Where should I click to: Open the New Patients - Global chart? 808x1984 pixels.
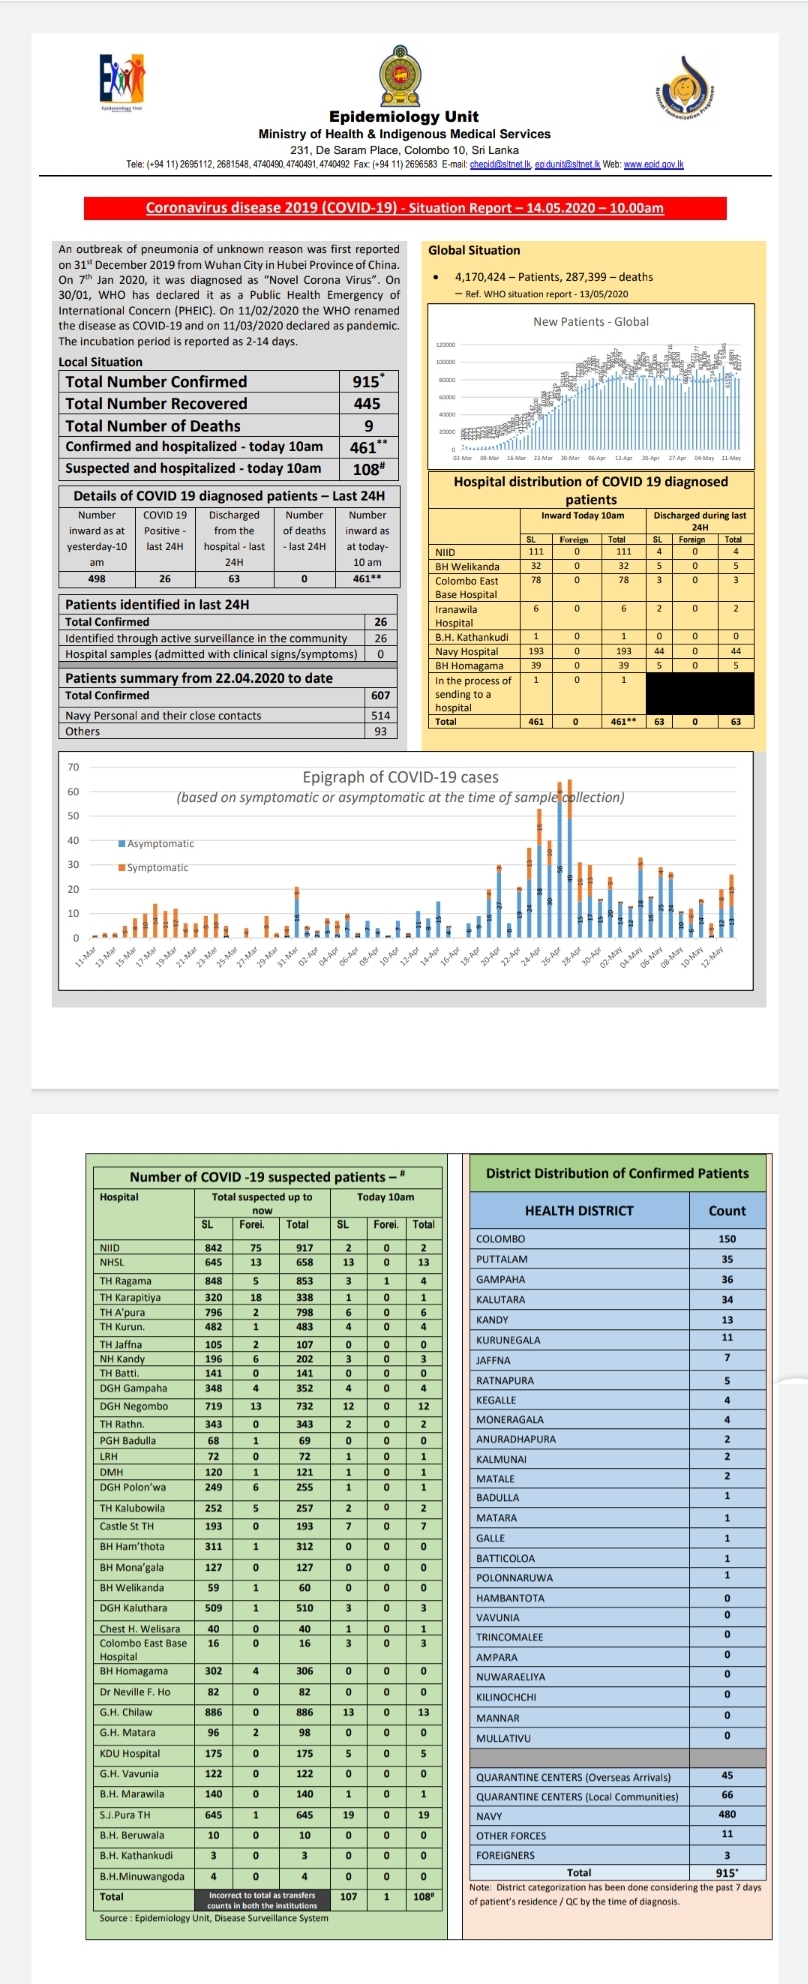click(590, 385)
